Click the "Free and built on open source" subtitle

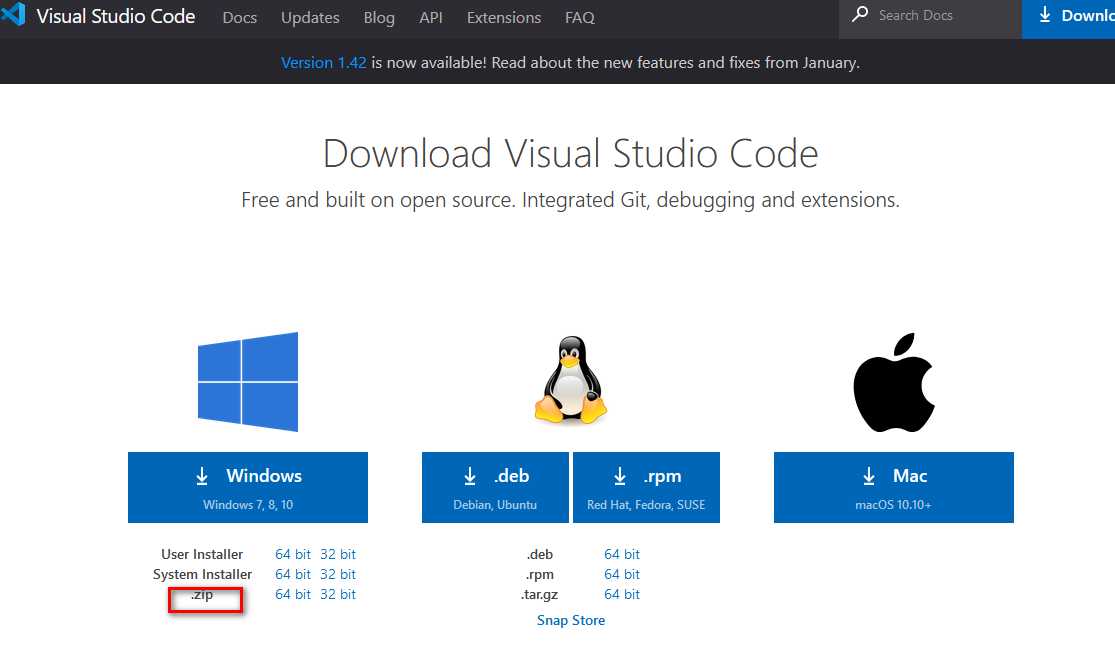[570, 200]
